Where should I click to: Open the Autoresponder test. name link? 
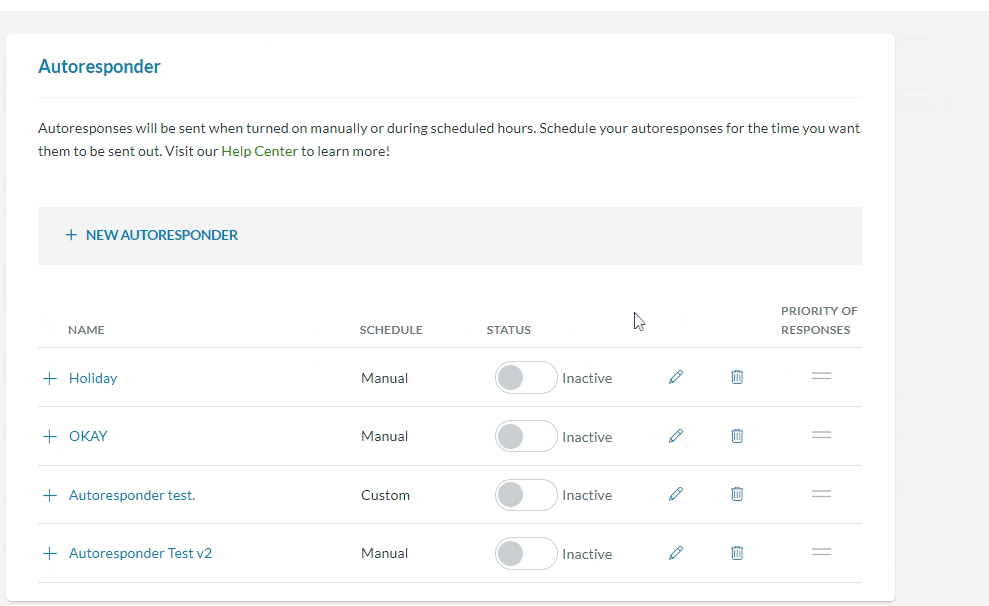[132, 495]
